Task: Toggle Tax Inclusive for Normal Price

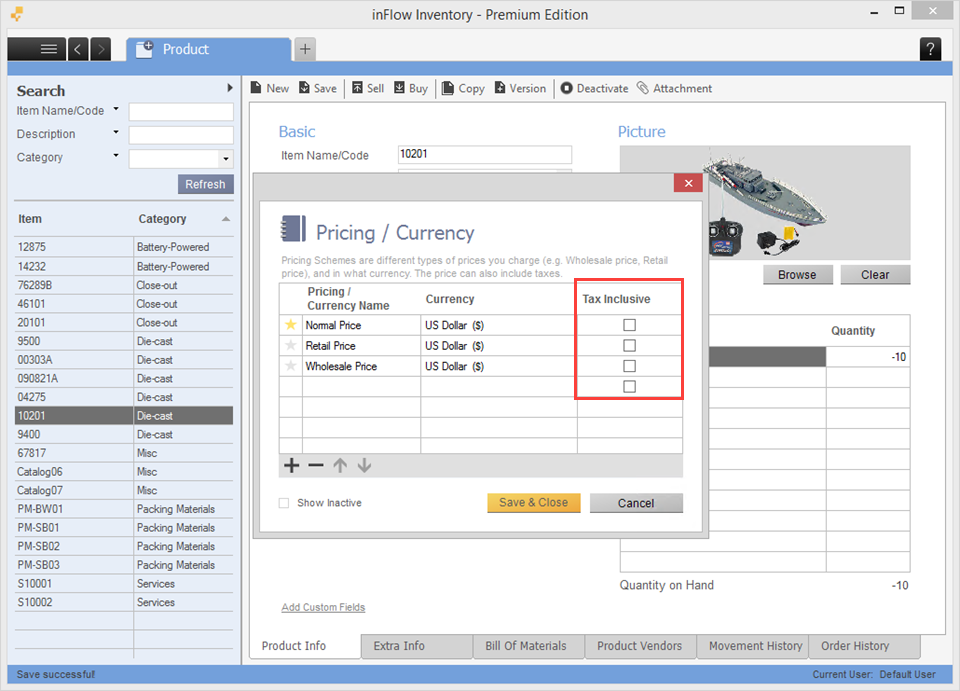Action: (629, 325)
